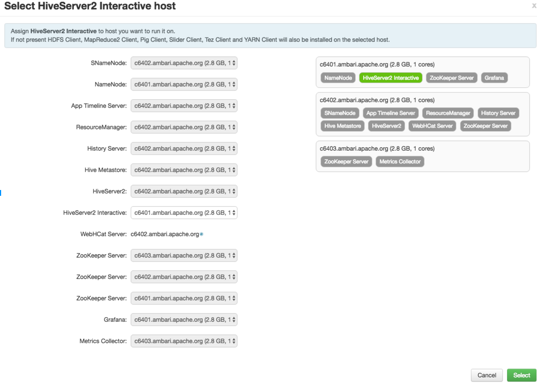This screenshot has width=537, height=384.
Task: Open the HiveServer2 Interactive host dropdown
Action: point(184,213)
